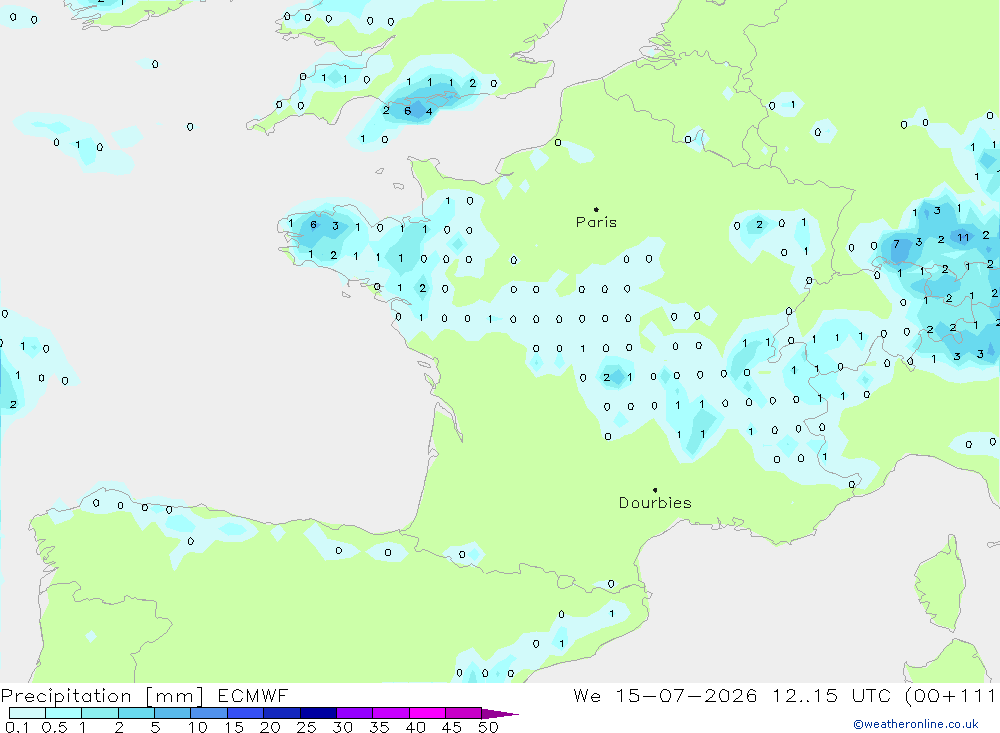Pick the legend swatch between 2 and 5
Image resolution: width=1000 pixels, height=733 pixels.
pos(136,713)
